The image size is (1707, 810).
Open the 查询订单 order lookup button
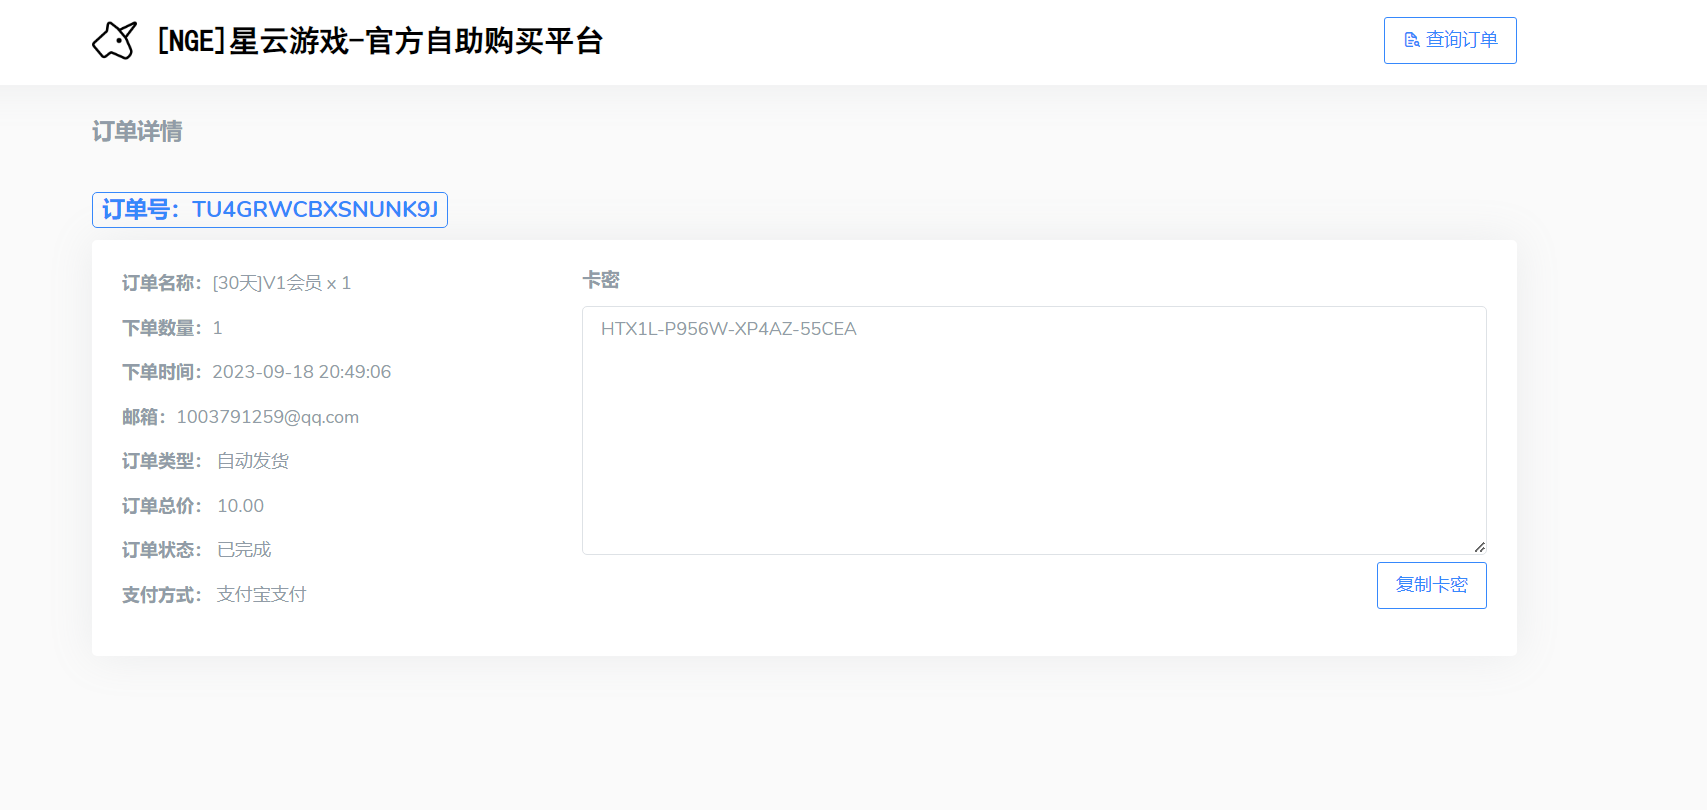click(1450, 40)
